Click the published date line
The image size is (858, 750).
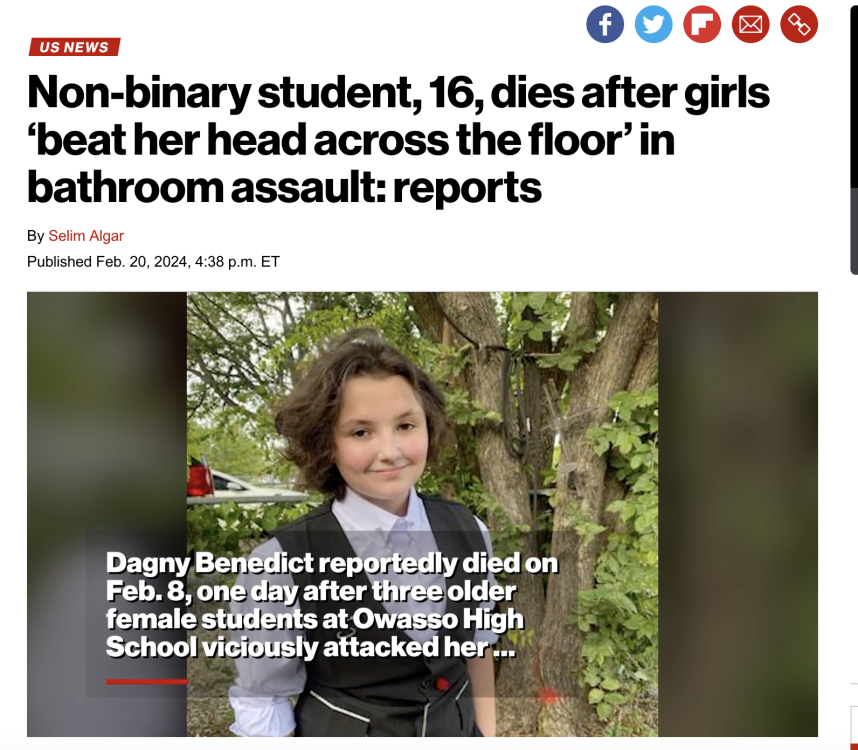(x=153, y=262)
